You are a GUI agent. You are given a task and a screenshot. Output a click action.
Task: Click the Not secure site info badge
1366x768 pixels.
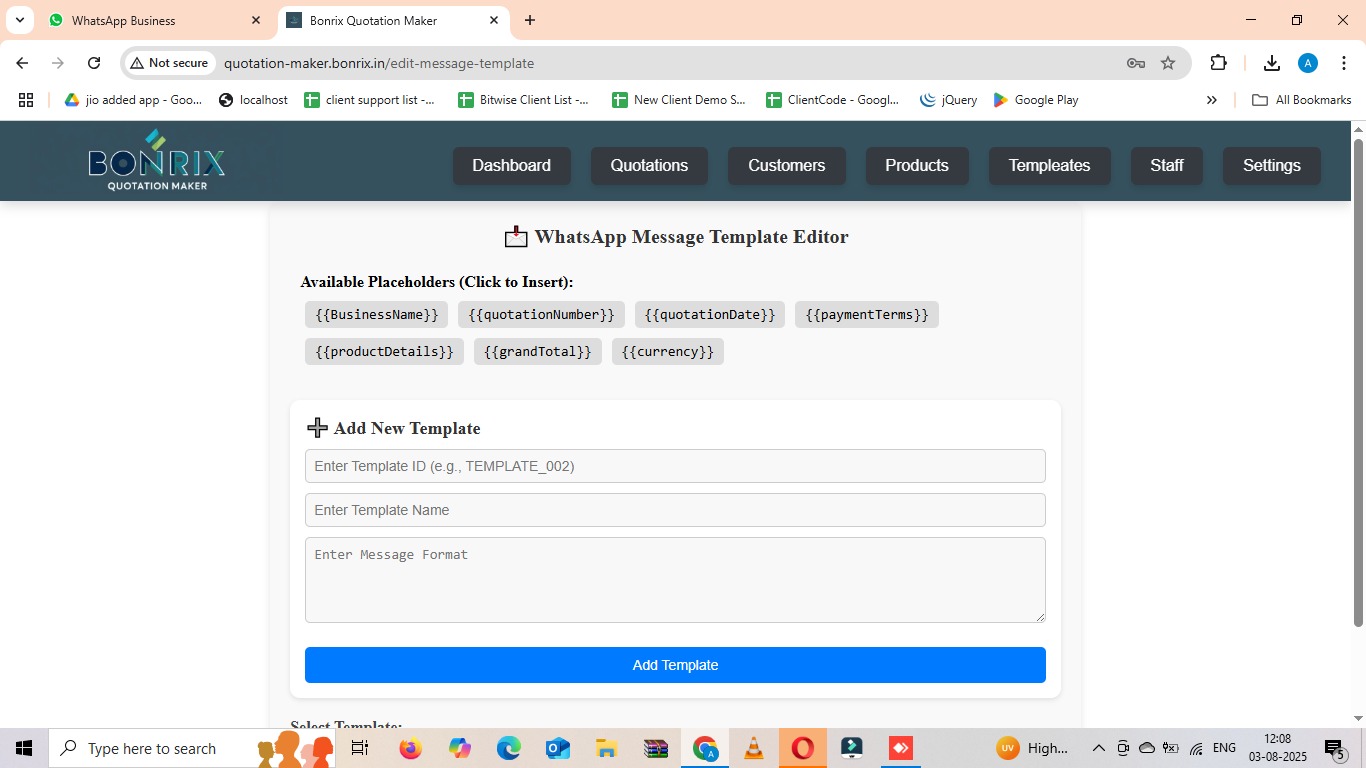[169, 63]
